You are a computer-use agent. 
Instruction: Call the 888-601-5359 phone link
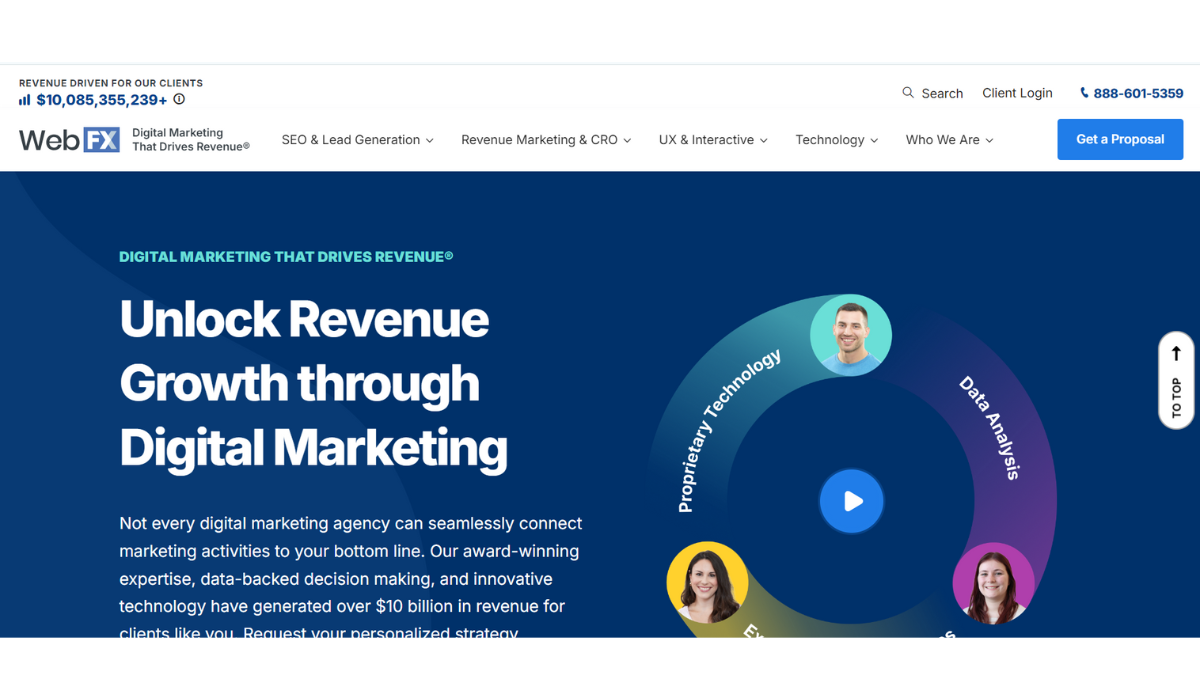pyautogui.click(x=1138, y=93)
